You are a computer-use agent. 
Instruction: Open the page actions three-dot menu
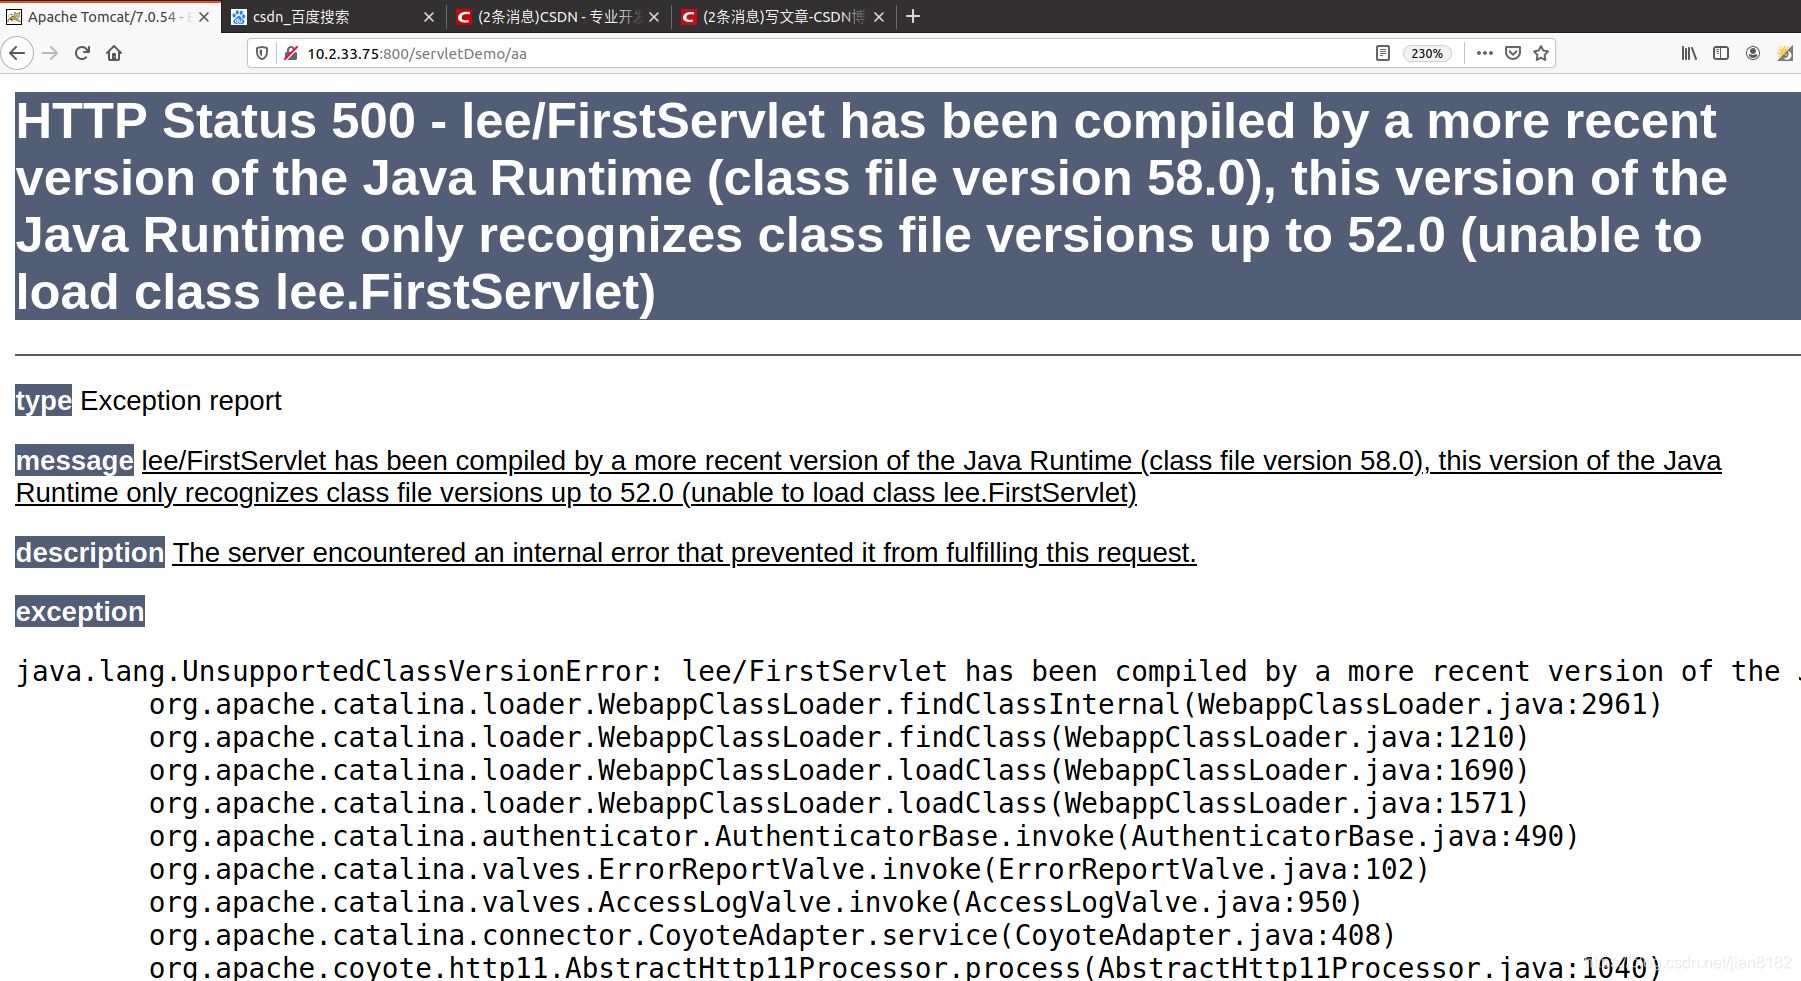click(1484, 53)
